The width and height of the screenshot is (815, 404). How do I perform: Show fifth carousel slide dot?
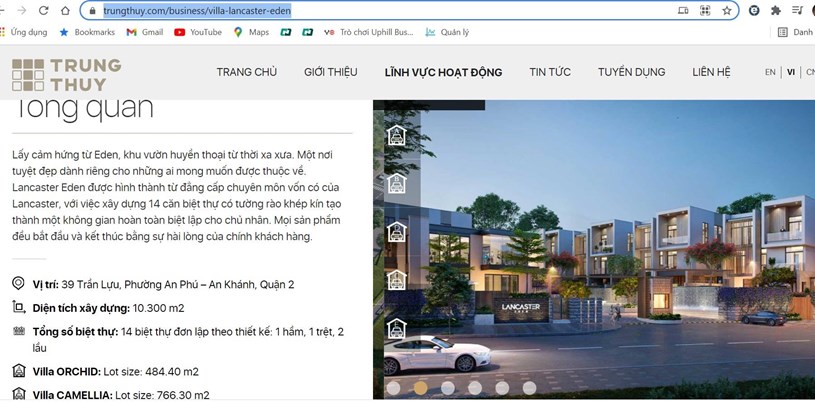point(502,388)
